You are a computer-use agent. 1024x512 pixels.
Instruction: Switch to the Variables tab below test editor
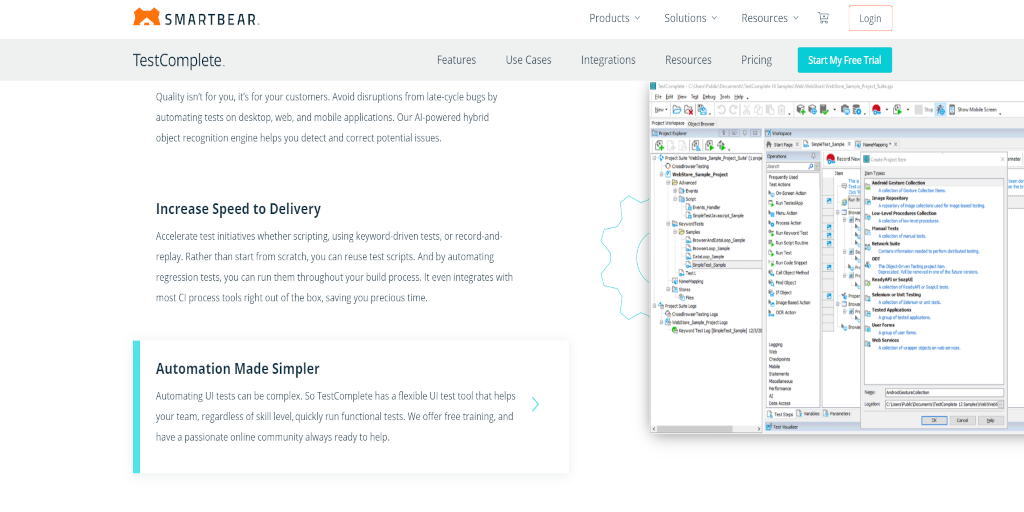coord(807,414)
